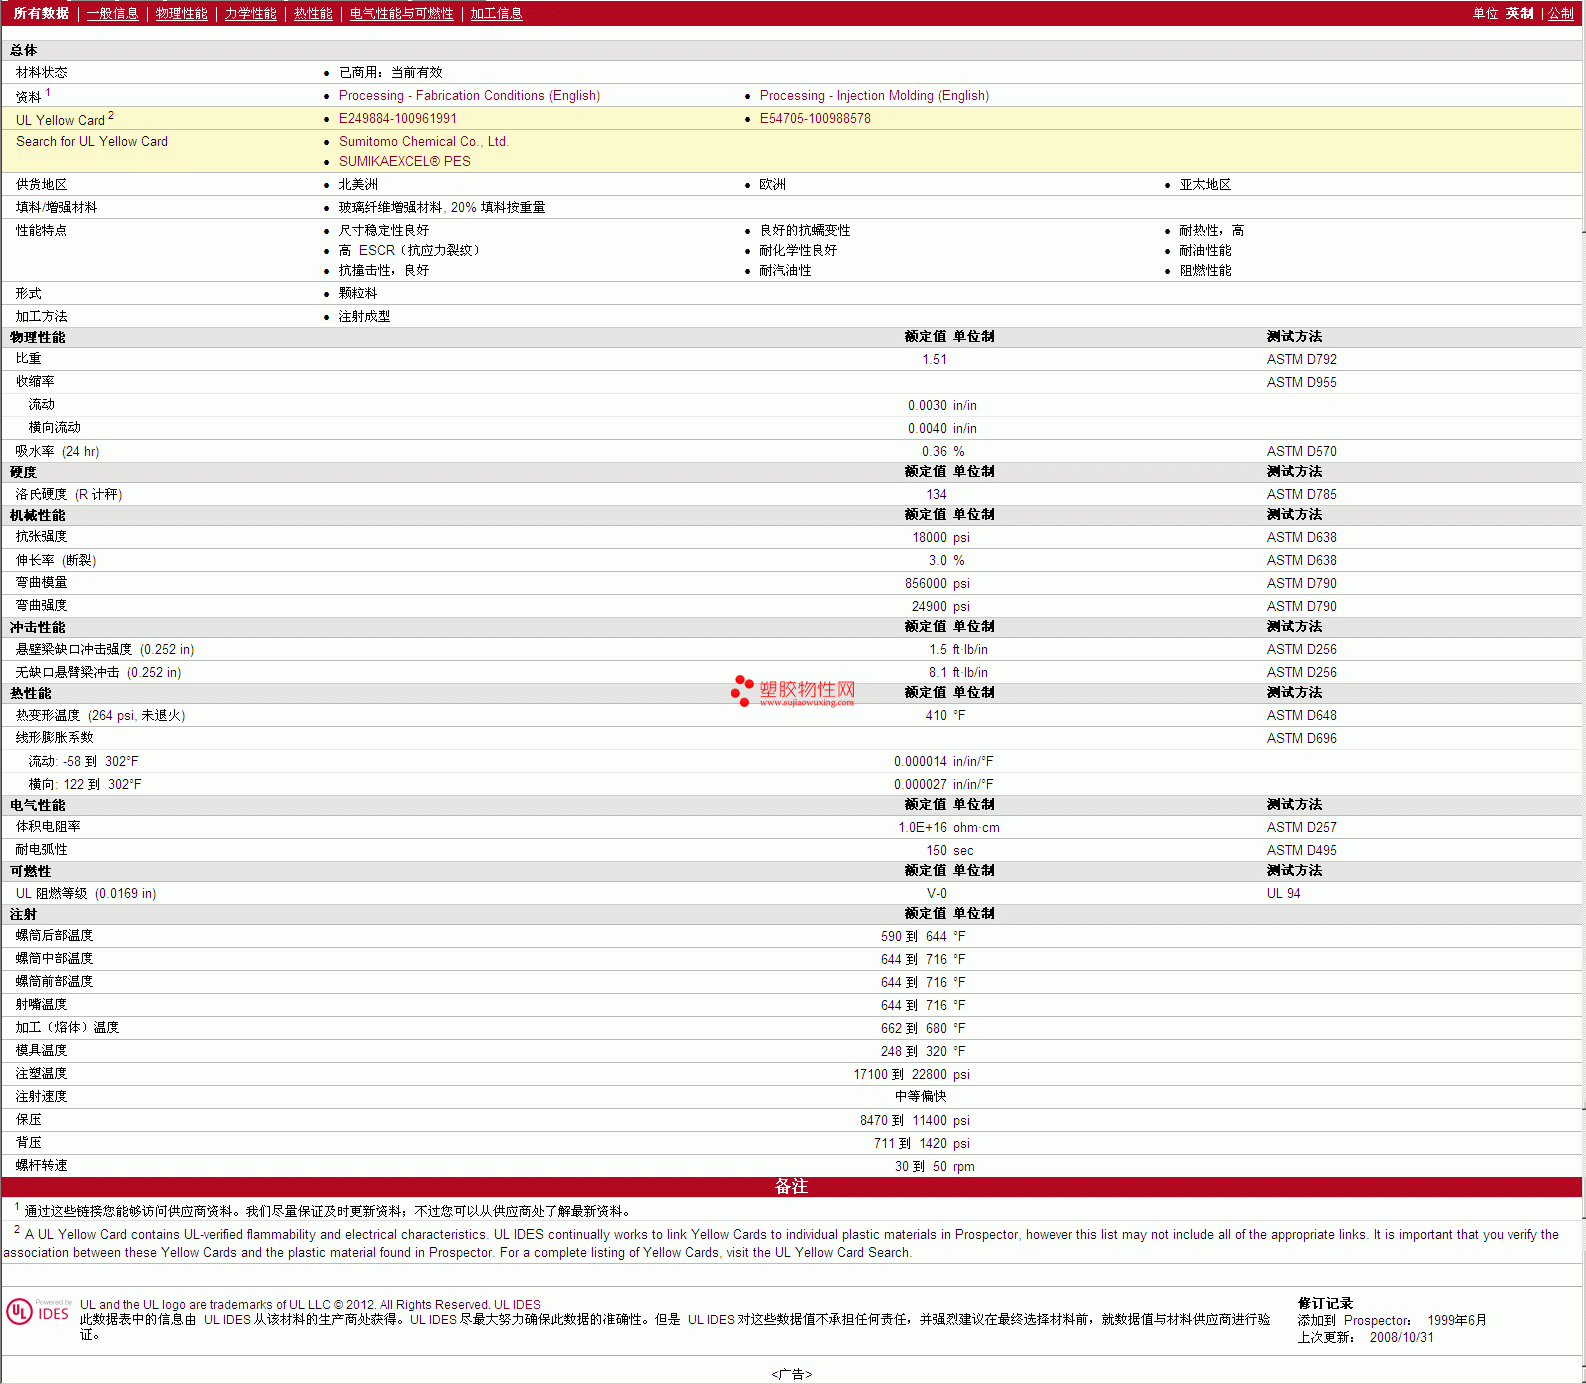Open the 电气性能与可燃性 tab

(x=401, y=13)
